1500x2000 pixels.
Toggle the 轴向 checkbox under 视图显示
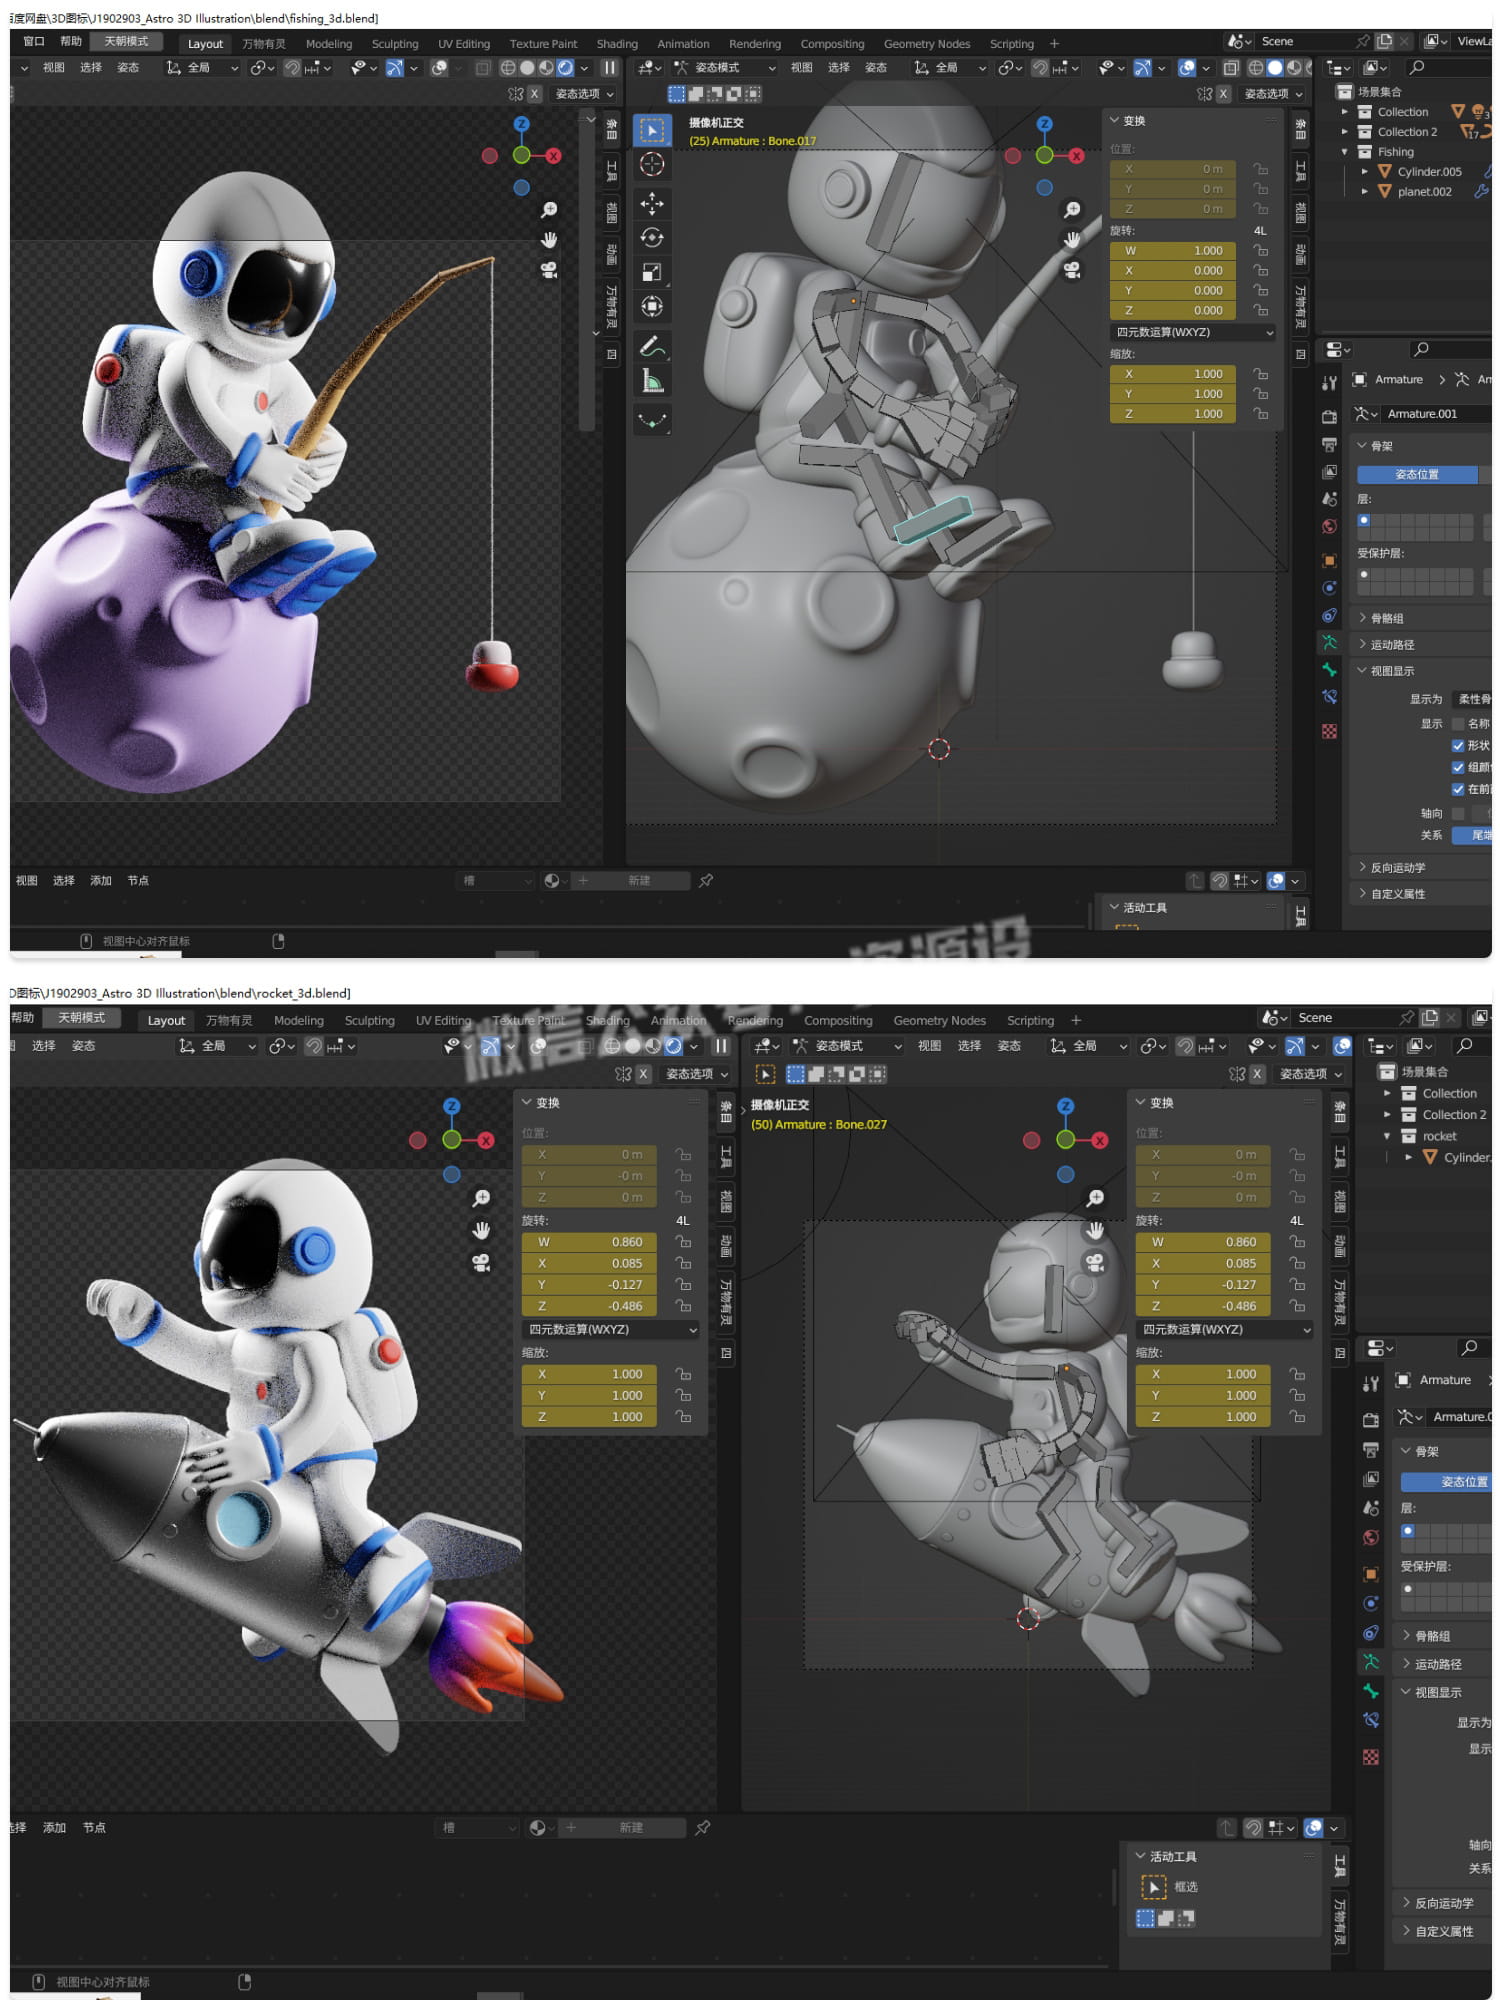[x=1458, y=814]
